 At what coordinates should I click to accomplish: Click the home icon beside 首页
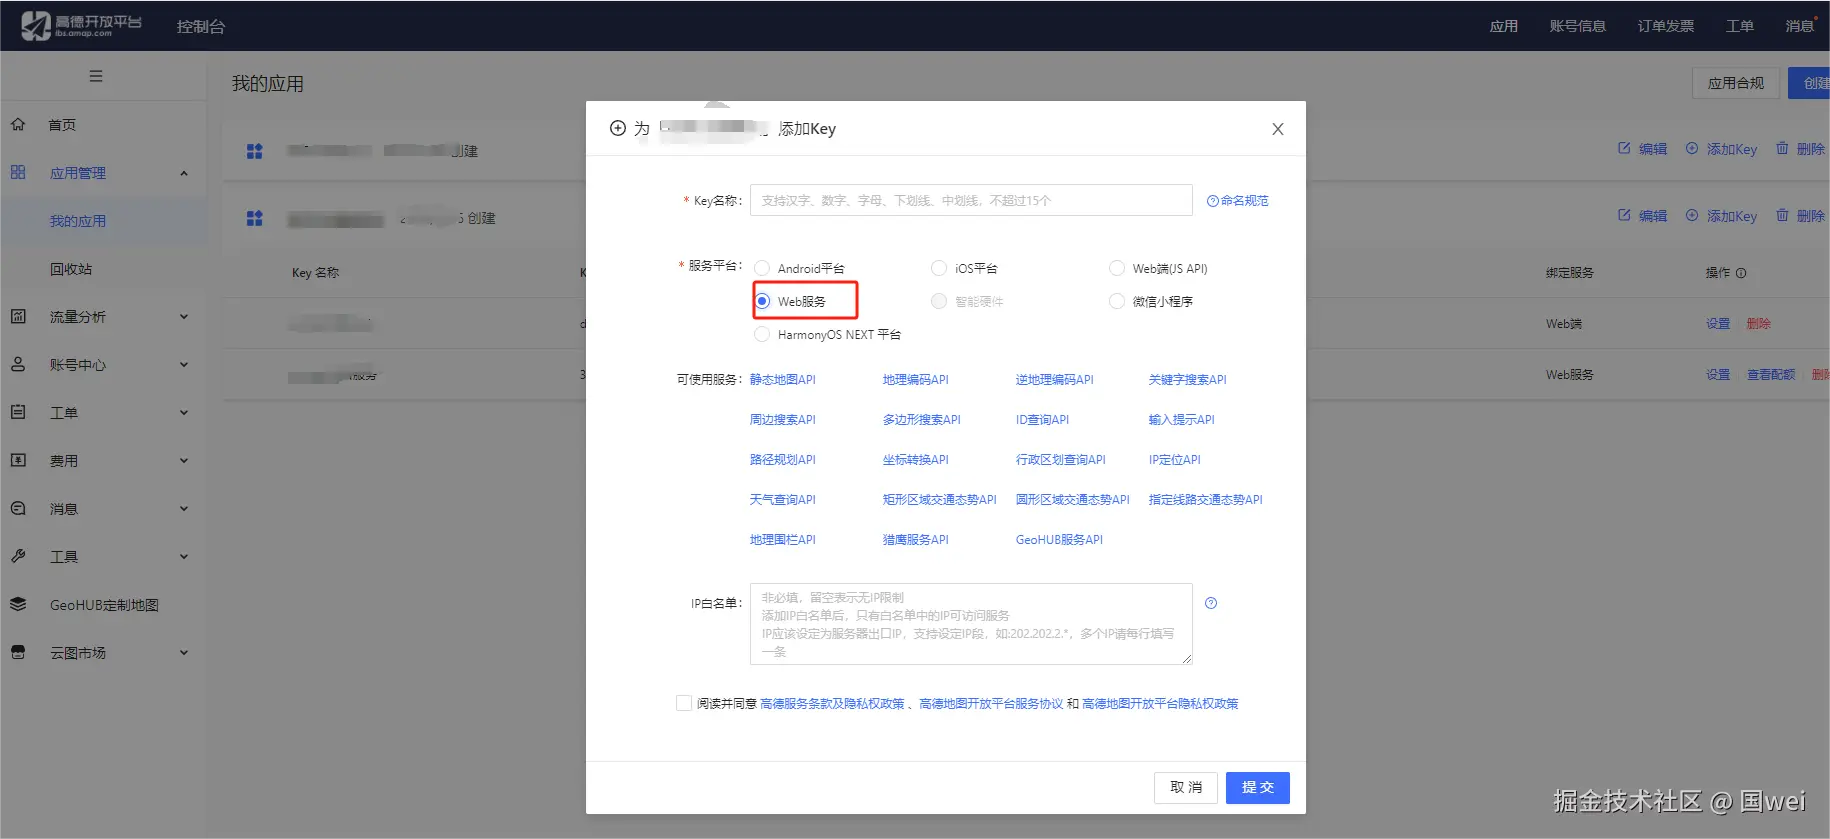pyautogui.click(x=18, y=125)
